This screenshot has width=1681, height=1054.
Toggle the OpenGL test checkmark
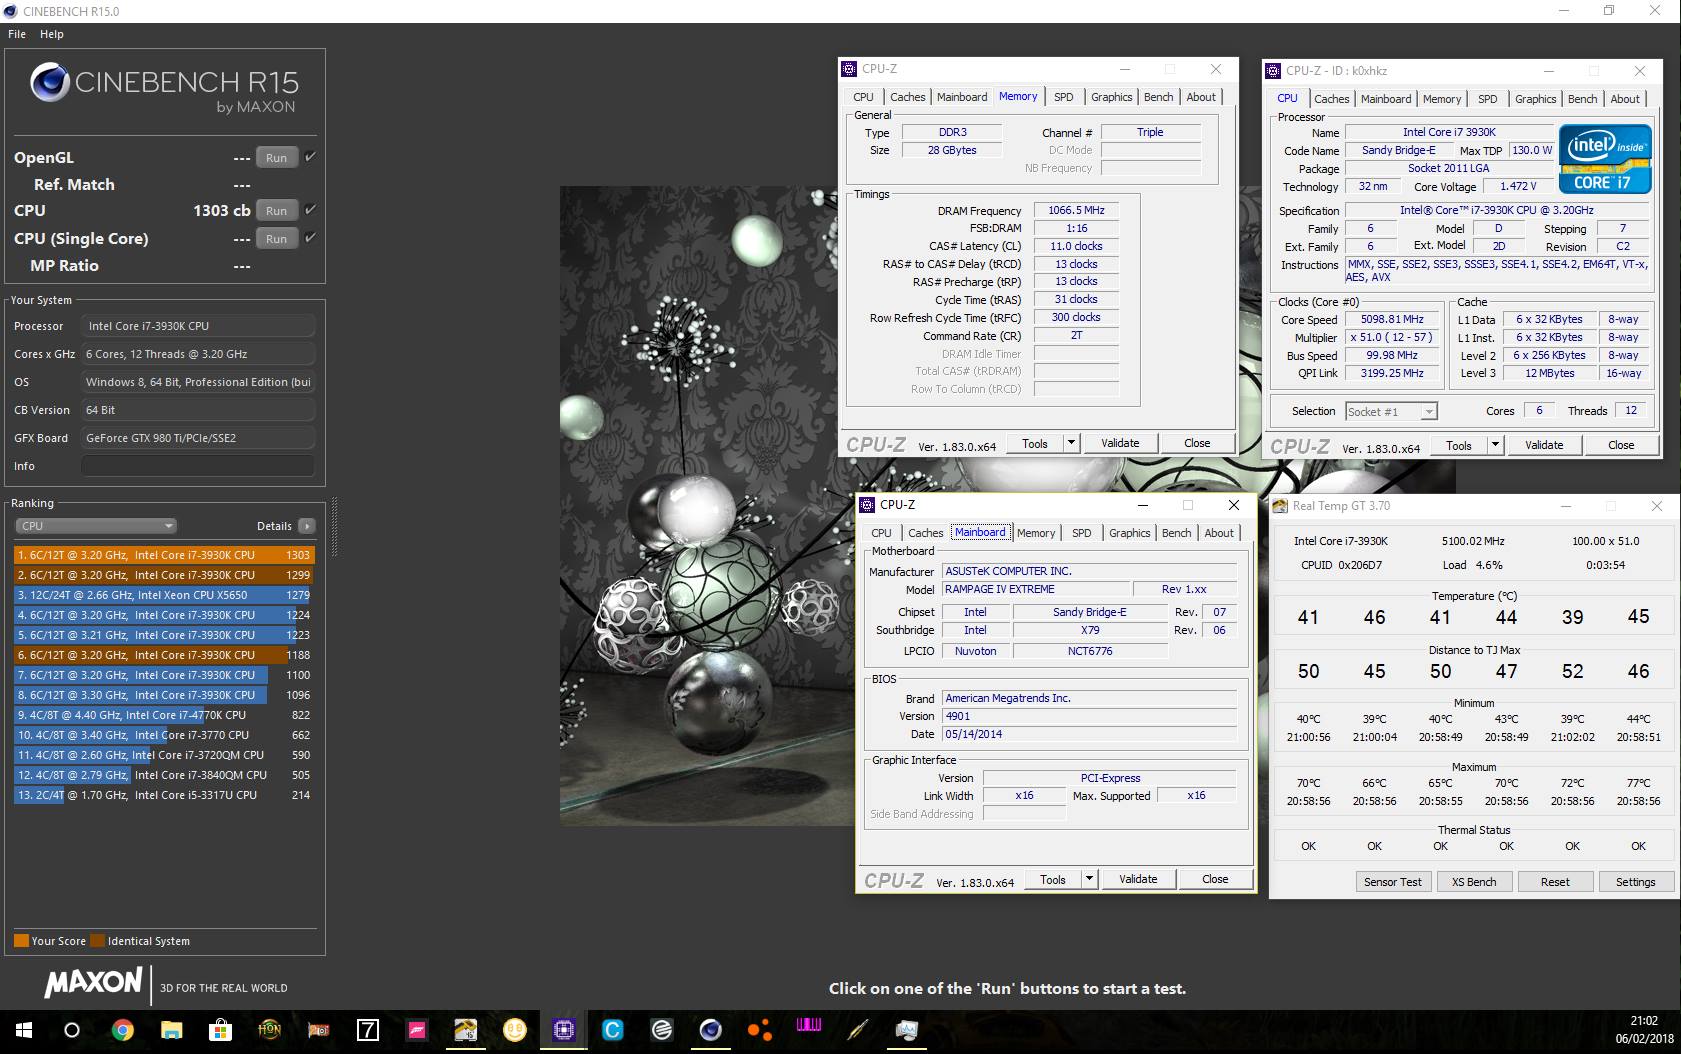[310, 157]
